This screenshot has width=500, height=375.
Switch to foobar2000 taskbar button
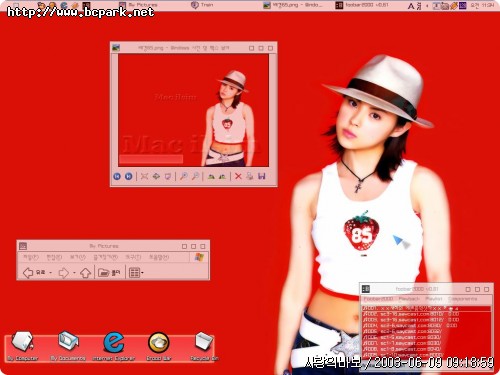pyautogui.click(x=362, y=5)
